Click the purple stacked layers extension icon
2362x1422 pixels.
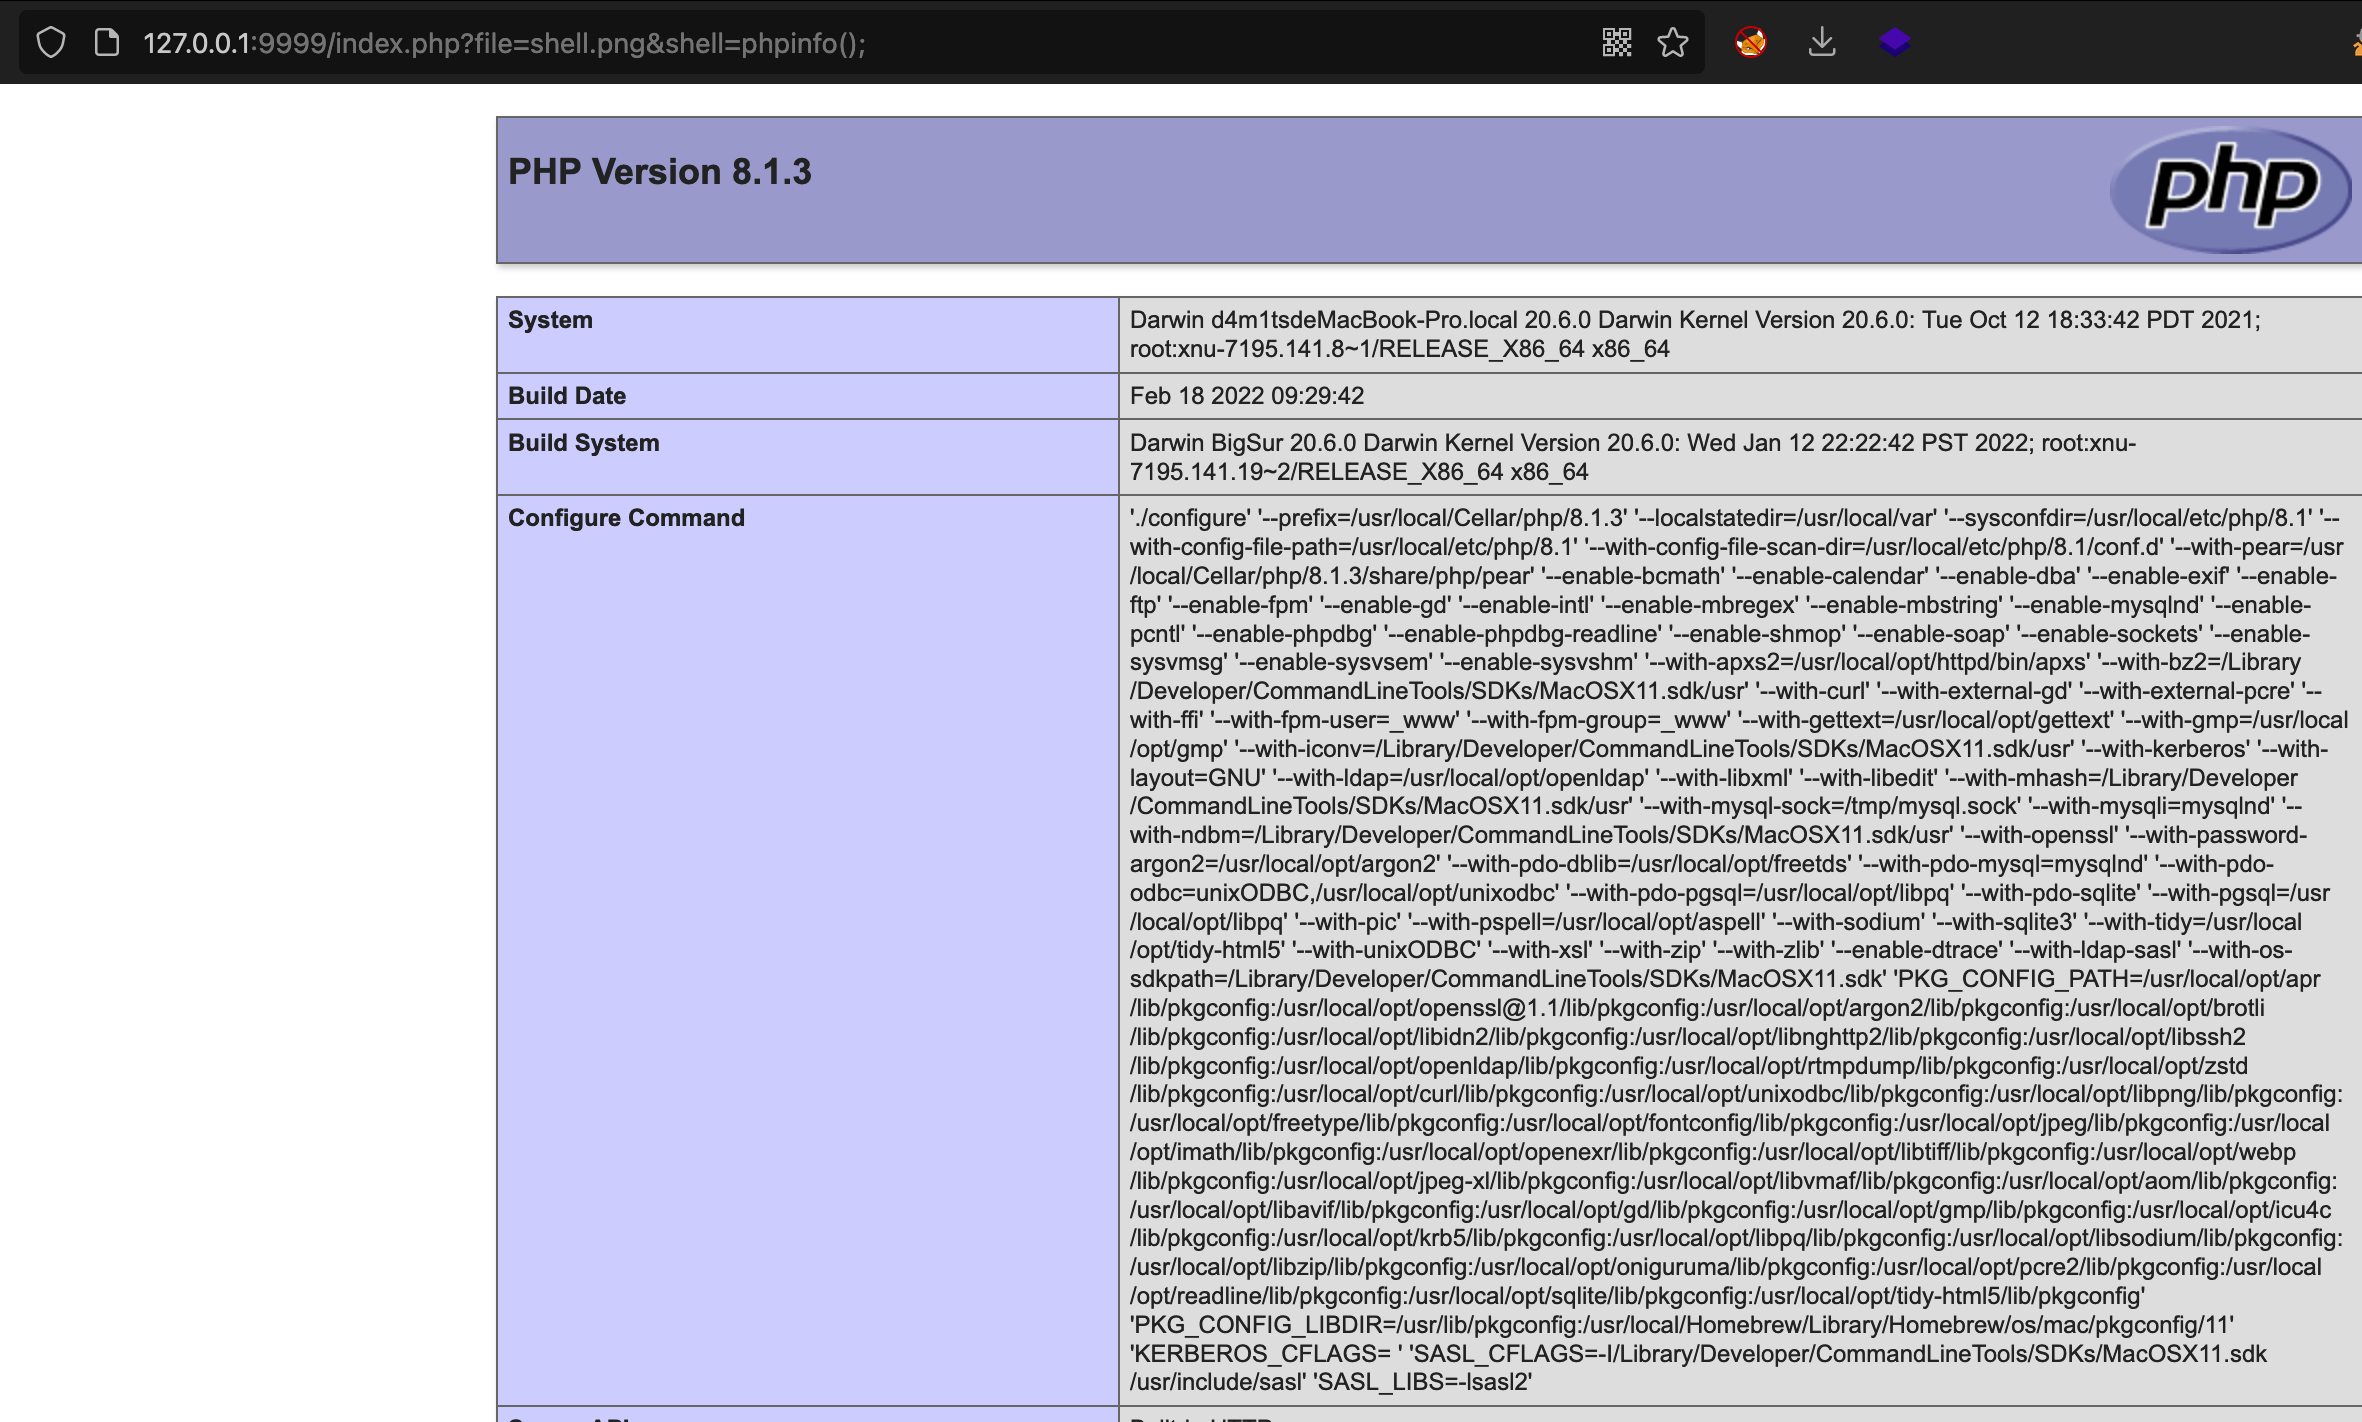tap(1895, 43)
